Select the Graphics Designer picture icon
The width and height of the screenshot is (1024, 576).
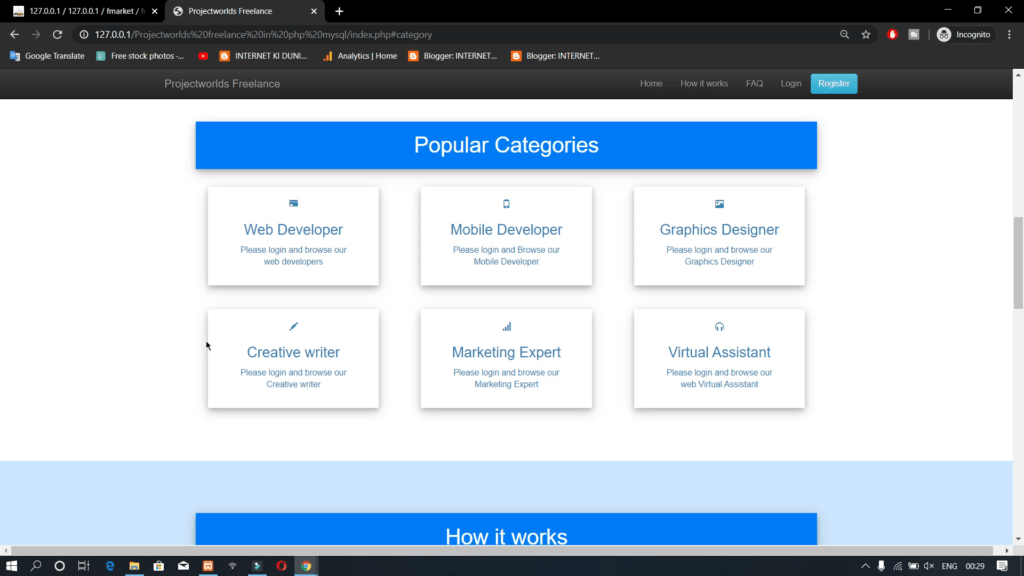pos(719,202)
